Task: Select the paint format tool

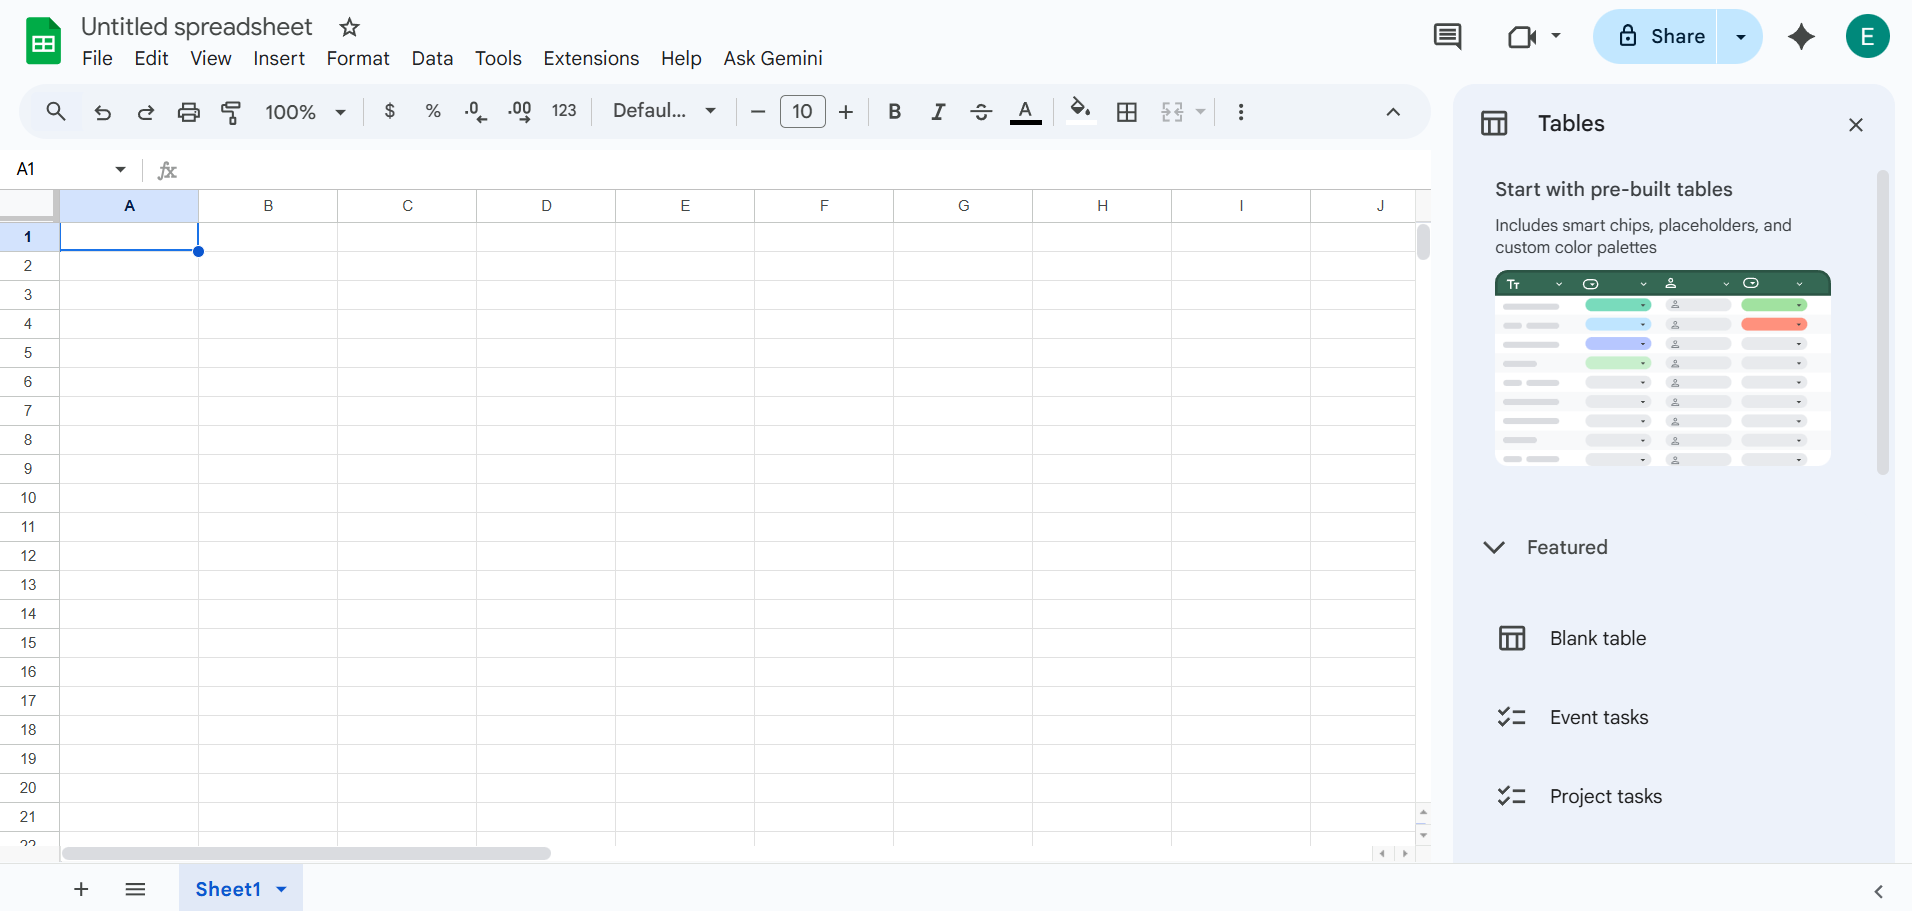Action: pyautogui.click(x=231, y=112)
